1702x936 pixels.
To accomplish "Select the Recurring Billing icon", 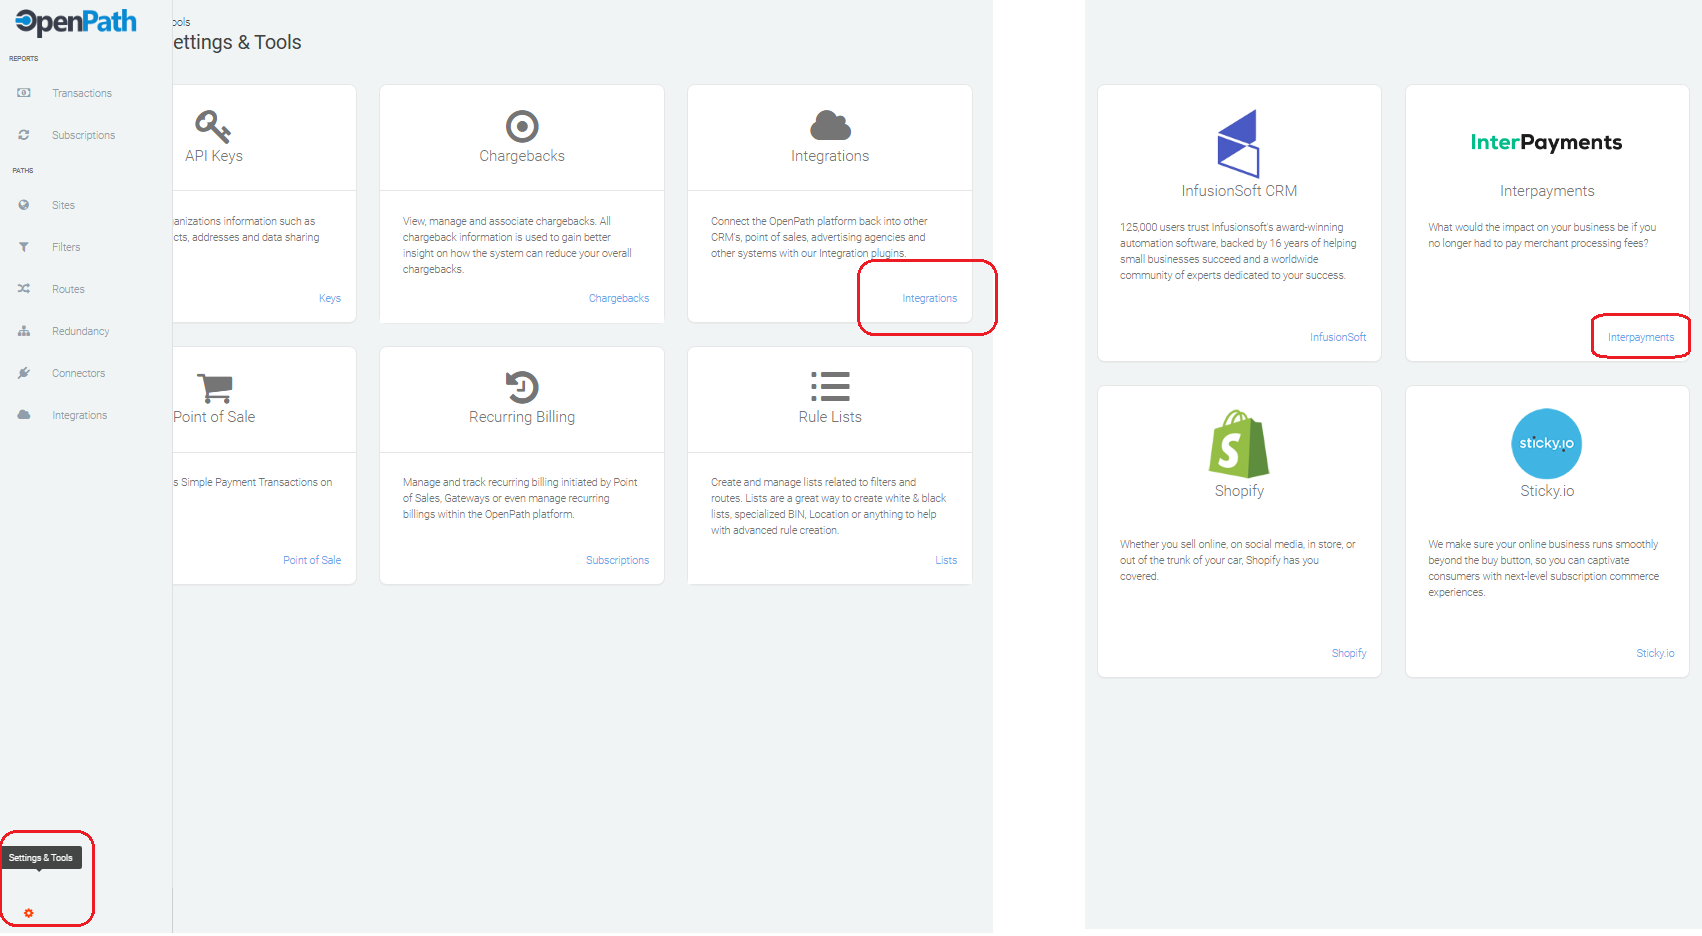I will pyautogui.click(x=521, y=387).
